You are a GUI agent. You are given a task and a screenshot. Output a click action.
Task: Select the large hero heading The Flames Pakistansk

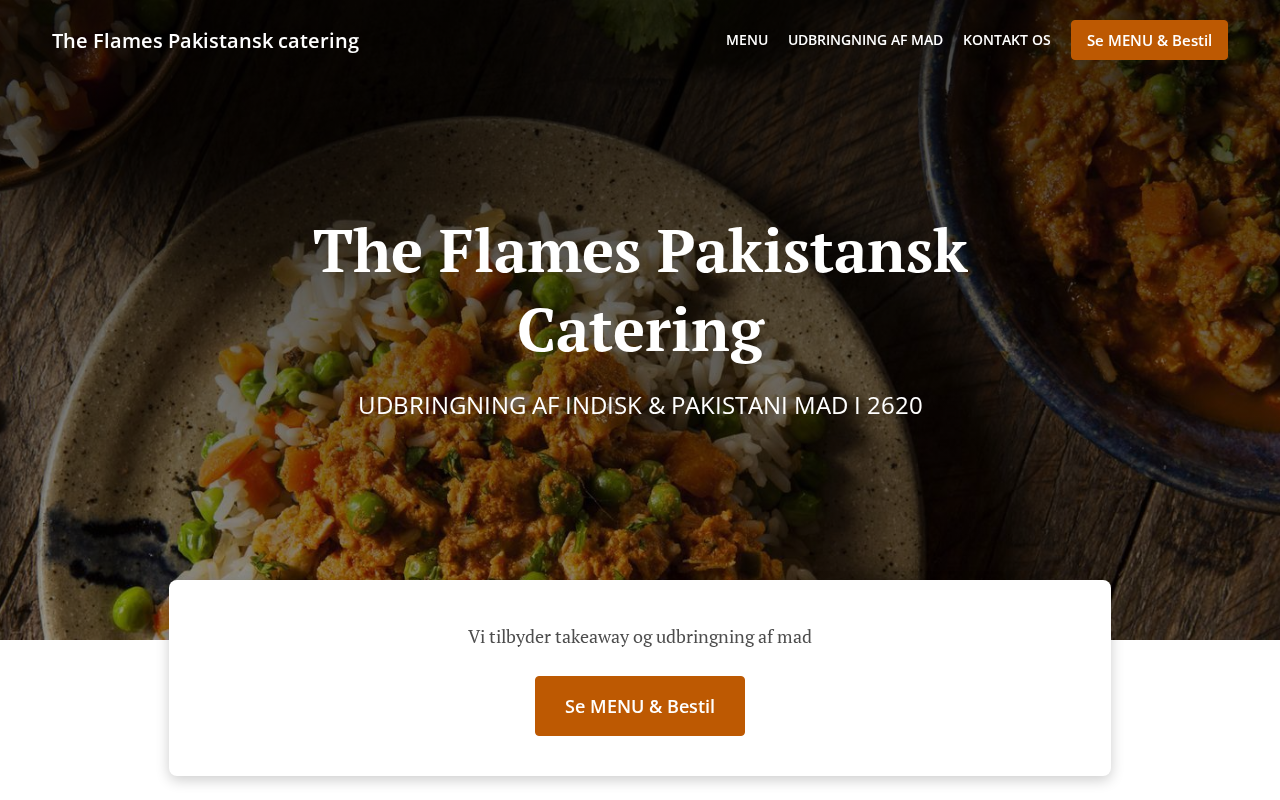click(x=640, y=250)
